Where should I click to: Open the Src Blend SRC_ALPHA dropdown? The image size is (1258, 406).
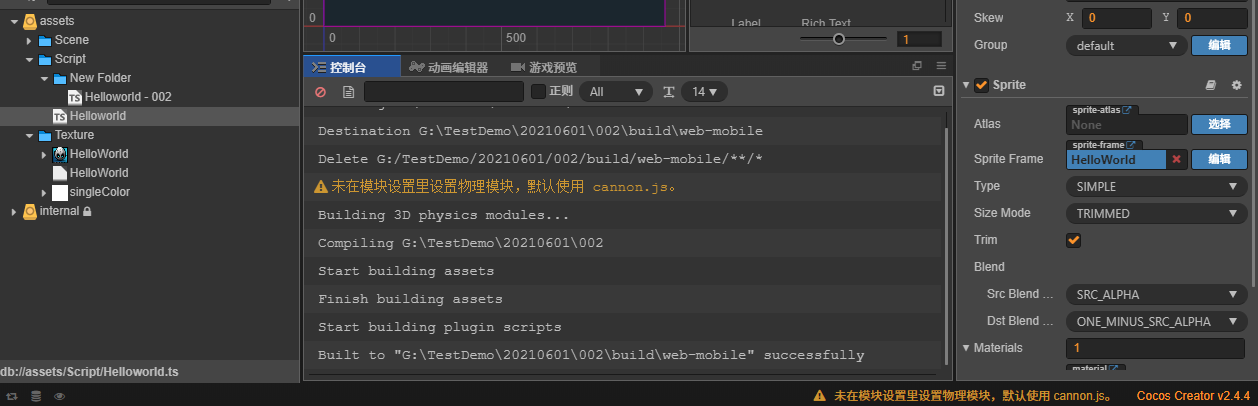pos(1156,295)
